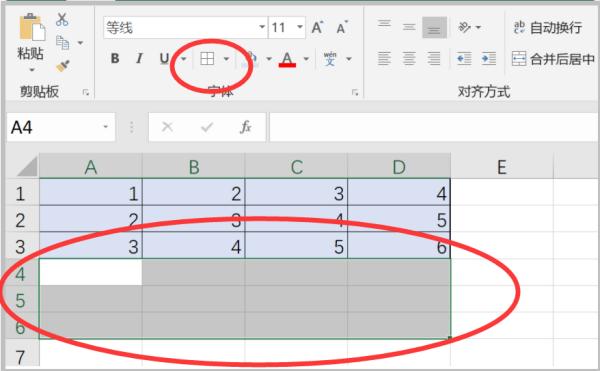
Task: Click the Cut scissors icon
Action: (x=62, y=19)
